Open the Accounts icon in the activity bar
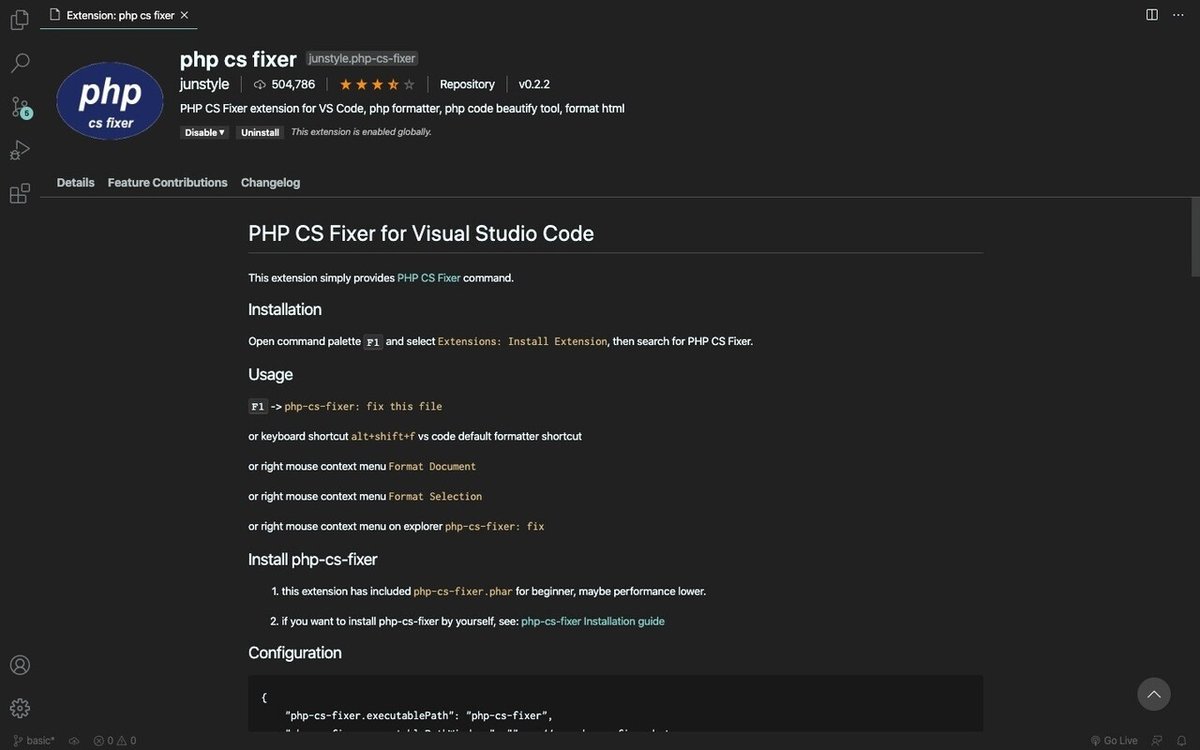 (18, 663)
